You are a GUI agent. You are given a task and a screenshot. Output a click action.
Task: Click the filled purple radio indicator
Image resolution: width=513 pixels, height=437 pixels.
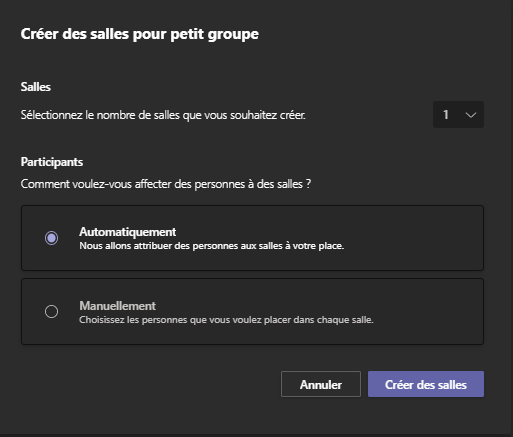point(51,238)
